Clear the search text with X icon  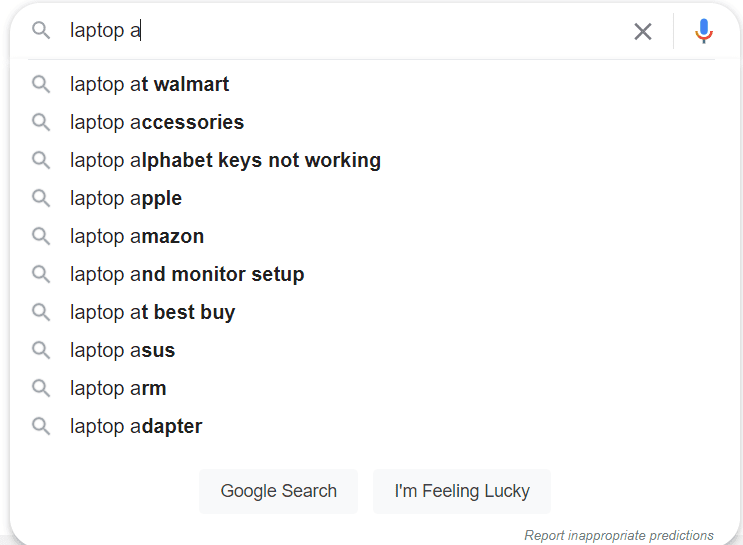[643, 31]
